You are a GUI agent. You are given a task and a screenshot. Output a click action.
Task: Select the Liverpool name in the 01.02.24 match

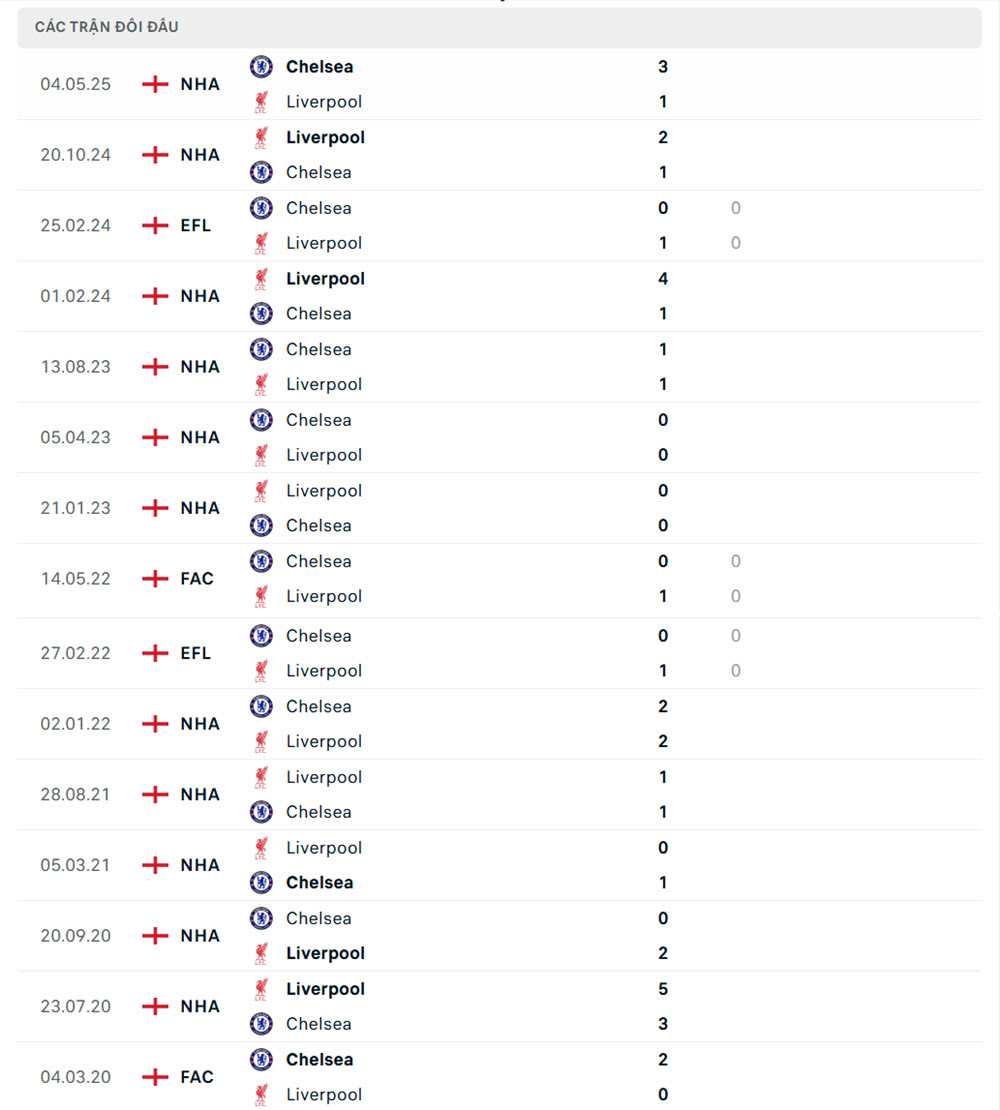click(x=325, y=279)
